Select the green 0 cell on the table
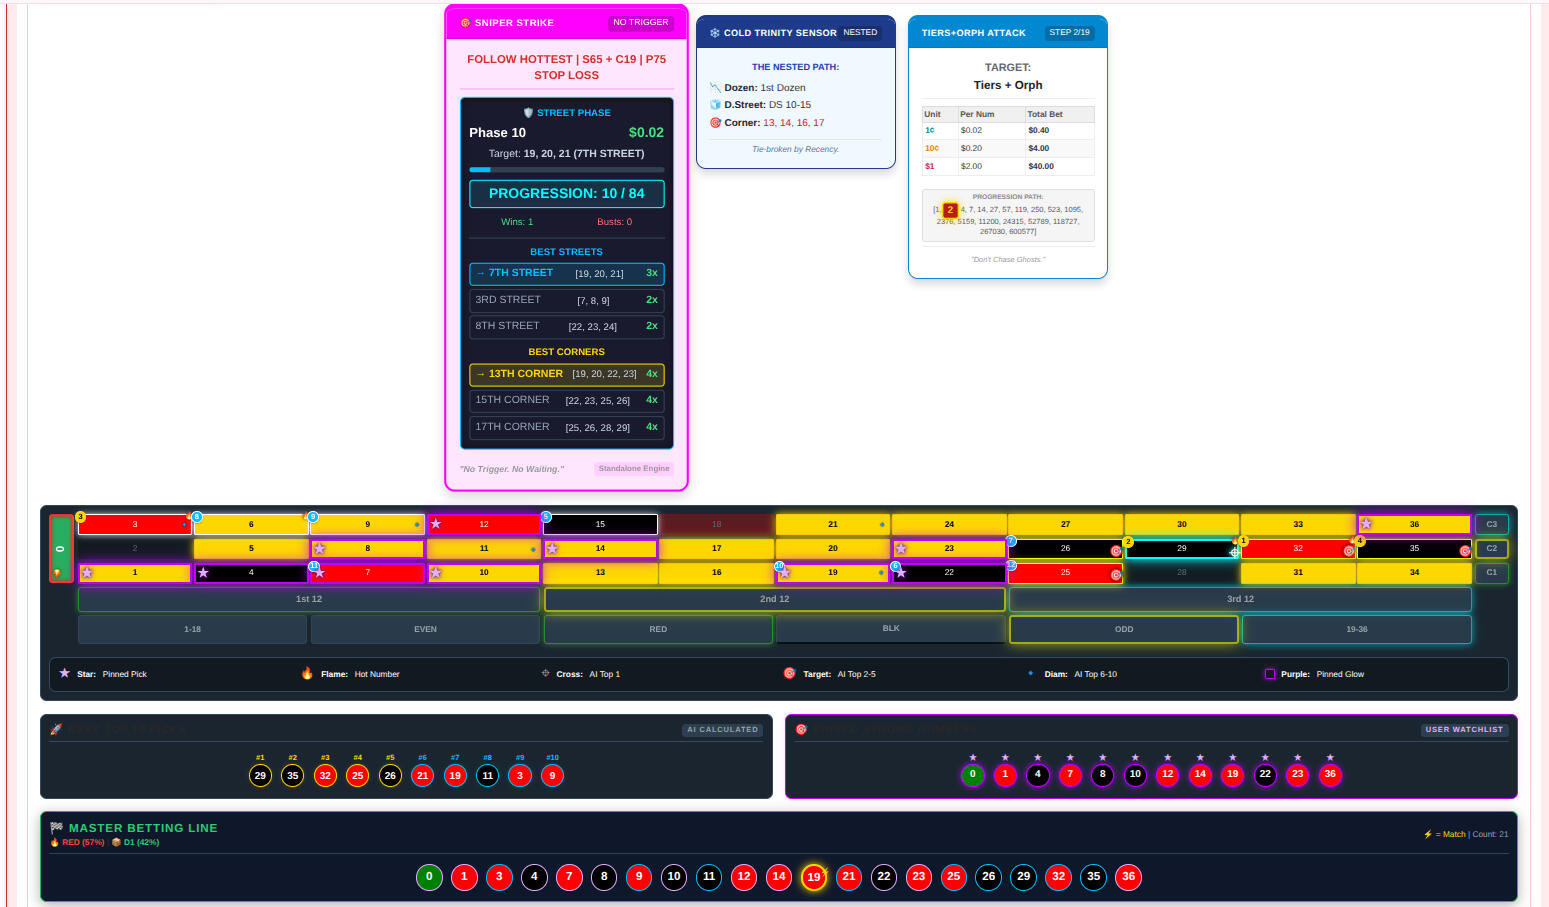Viewport: 1549px width, 907px height. [x=60, y=548]
